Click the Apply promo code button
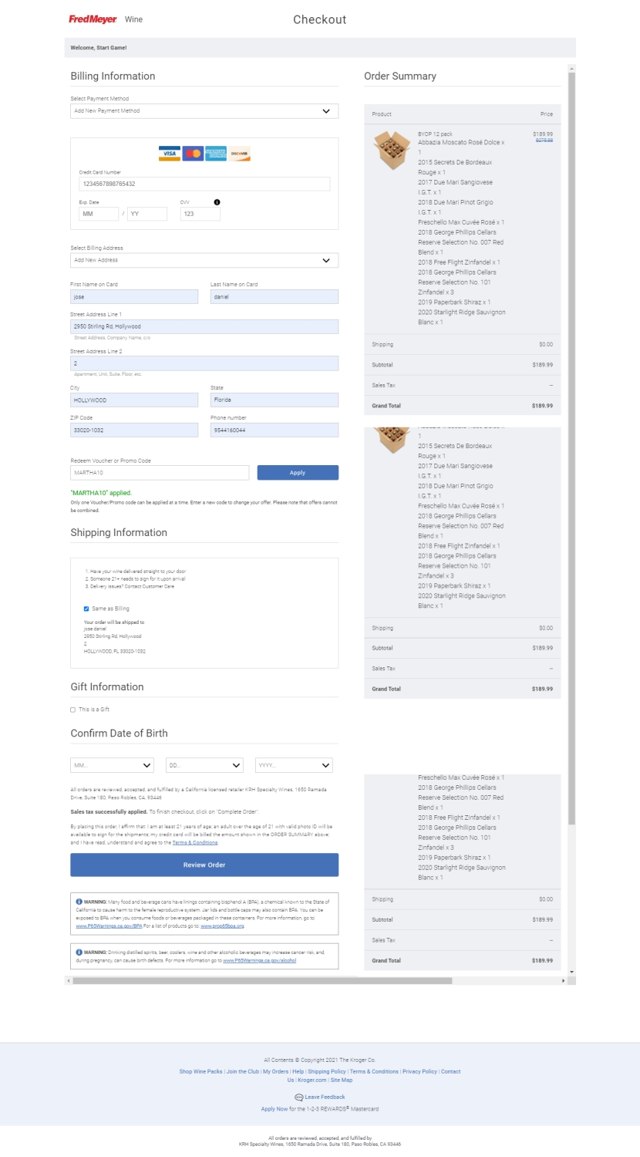This screenshot has width=640, height=1157. click(x=297, y=473)
